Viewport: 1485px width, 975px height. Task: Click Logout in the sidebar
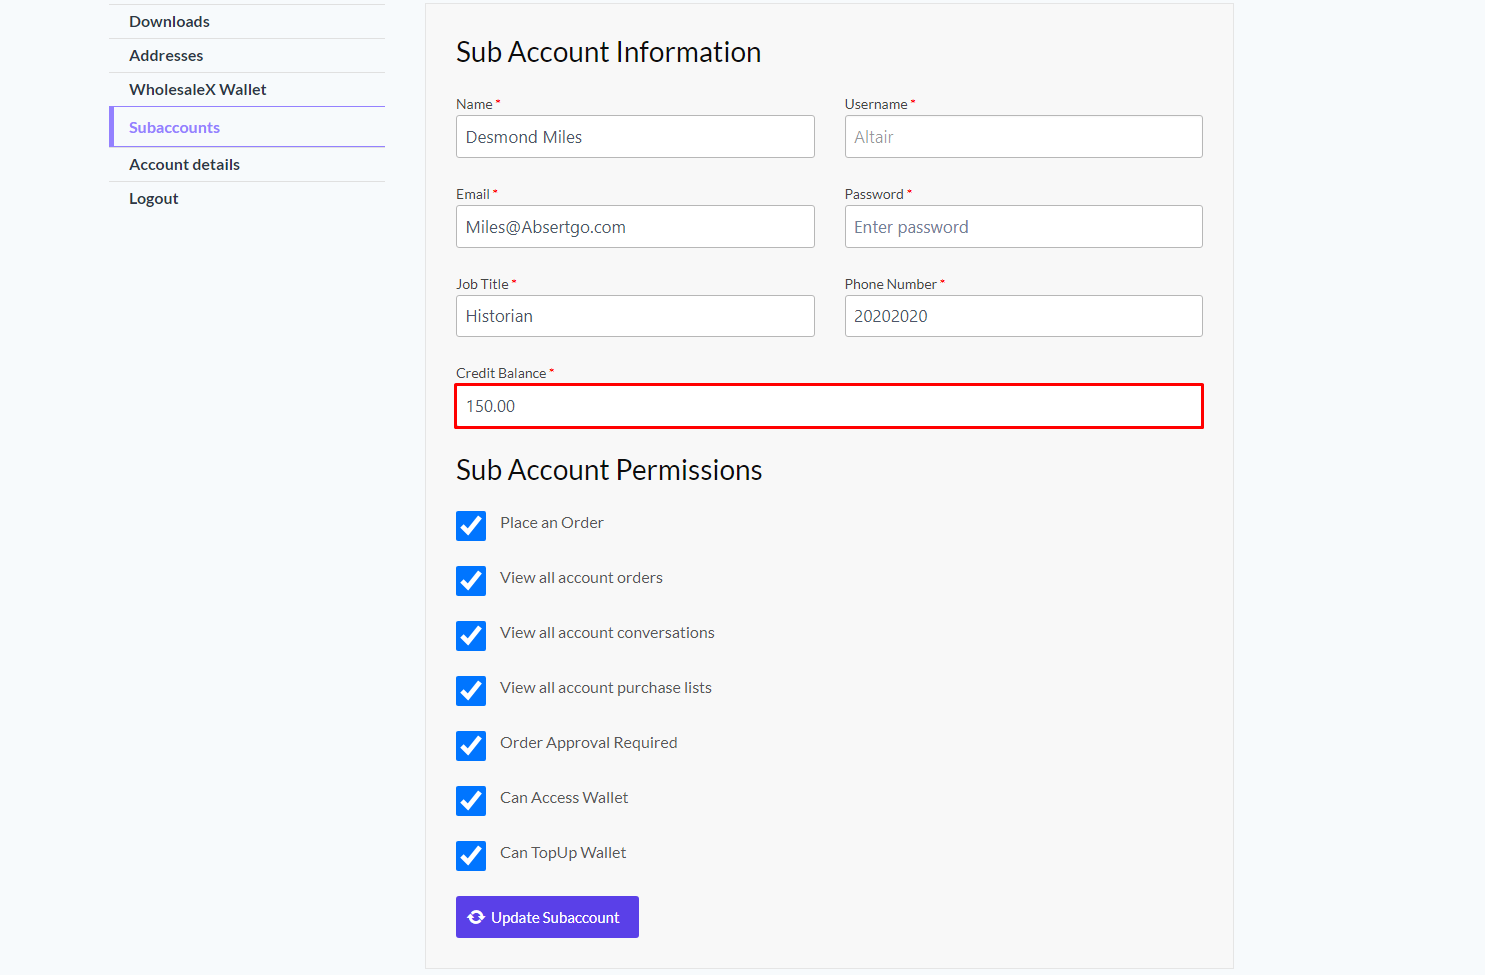click(153, 199)
